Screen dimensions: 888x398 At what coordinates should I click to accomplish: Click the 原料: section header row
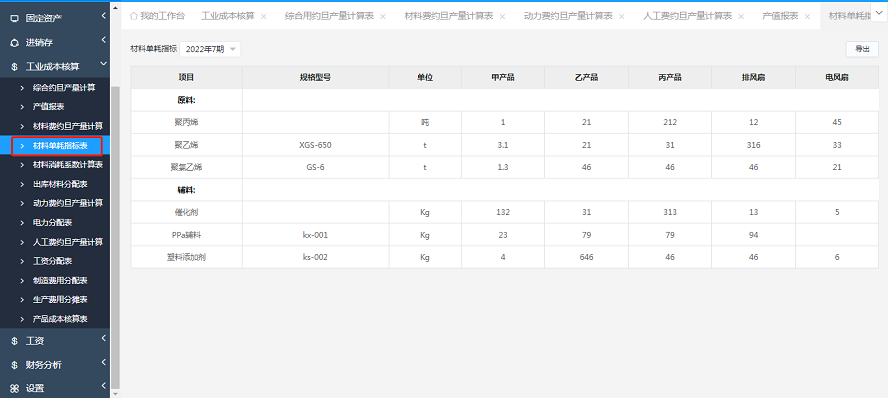(505, 100)
